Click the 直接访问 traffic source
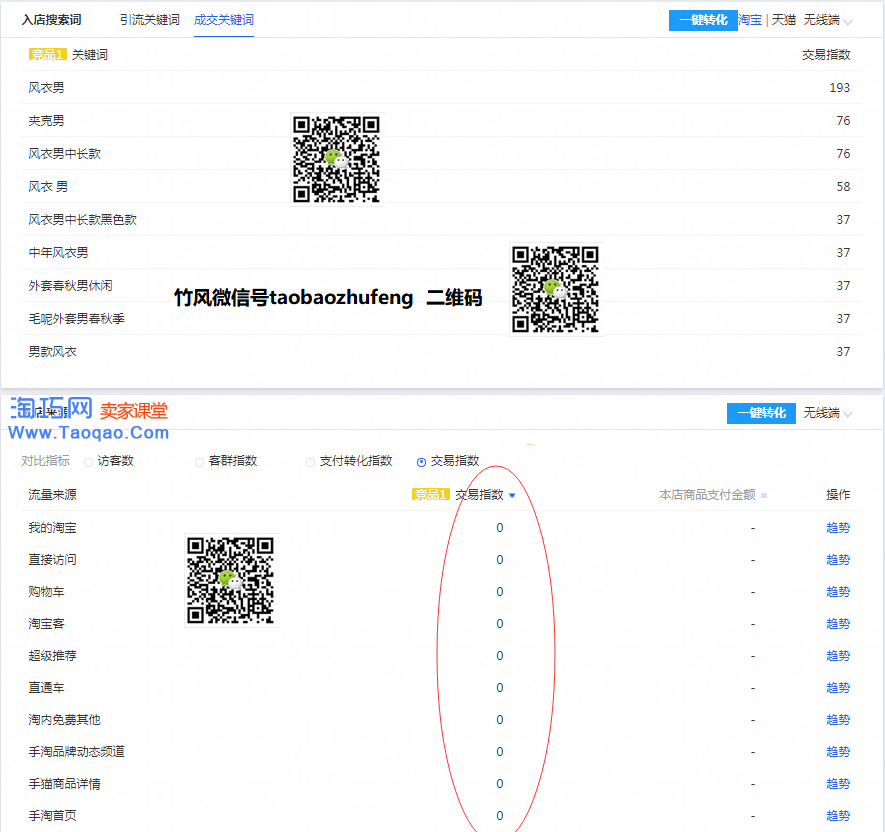 (x=52, y=560)
